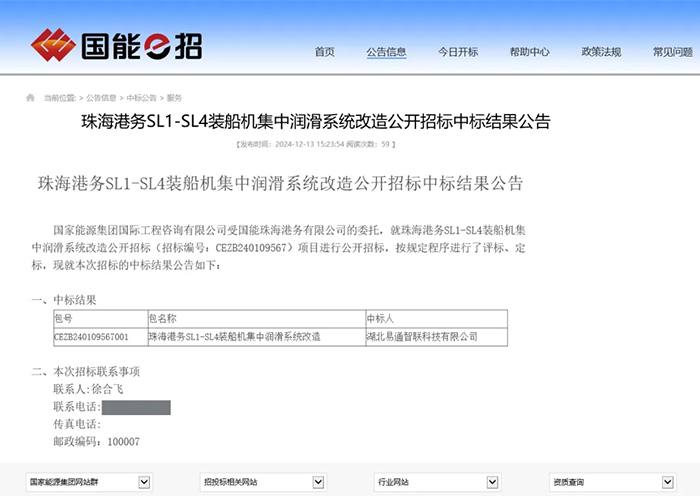Click the contact name 徐合飞
Screen dimensions: 700x500
click(x=108, y=389)
